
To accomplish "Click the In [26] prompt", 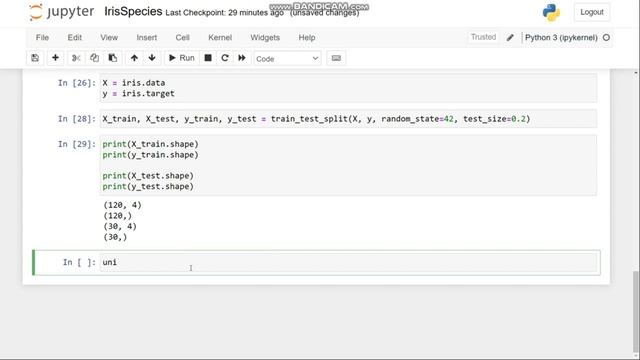I will click(77, 83).
